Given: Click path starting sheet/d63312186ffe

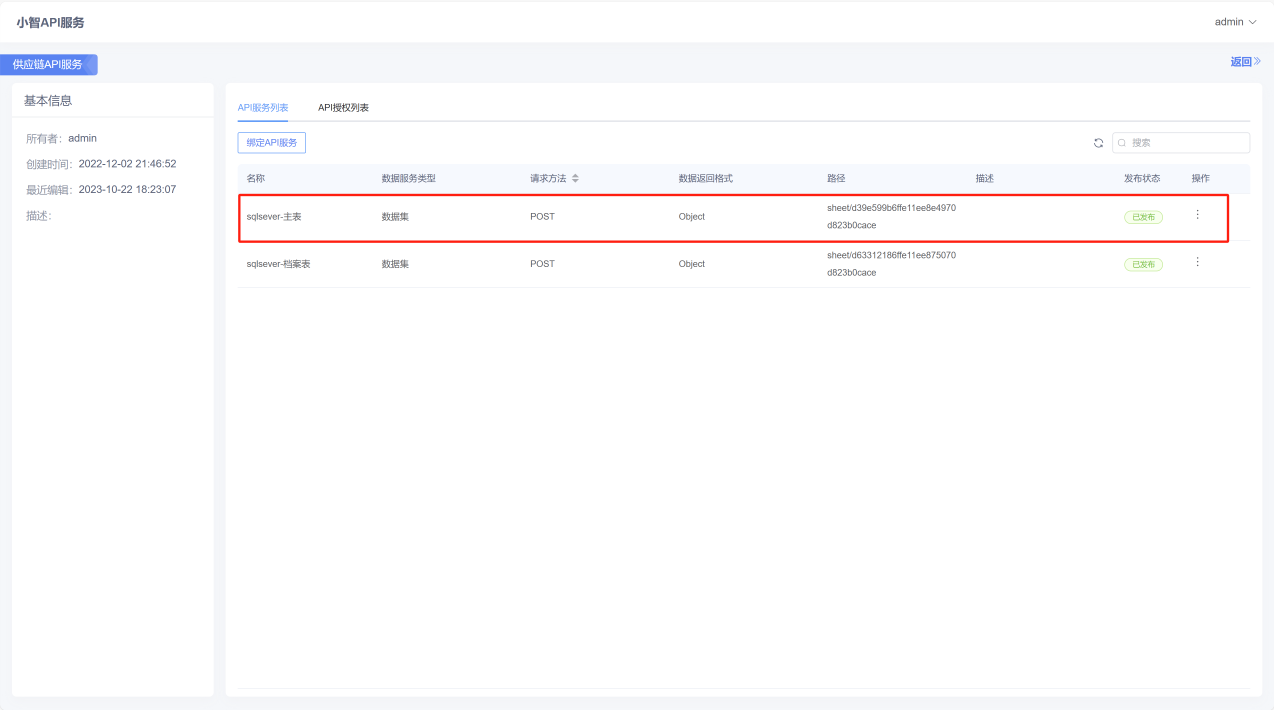Looking at the screenshot, I should point(891,264).
